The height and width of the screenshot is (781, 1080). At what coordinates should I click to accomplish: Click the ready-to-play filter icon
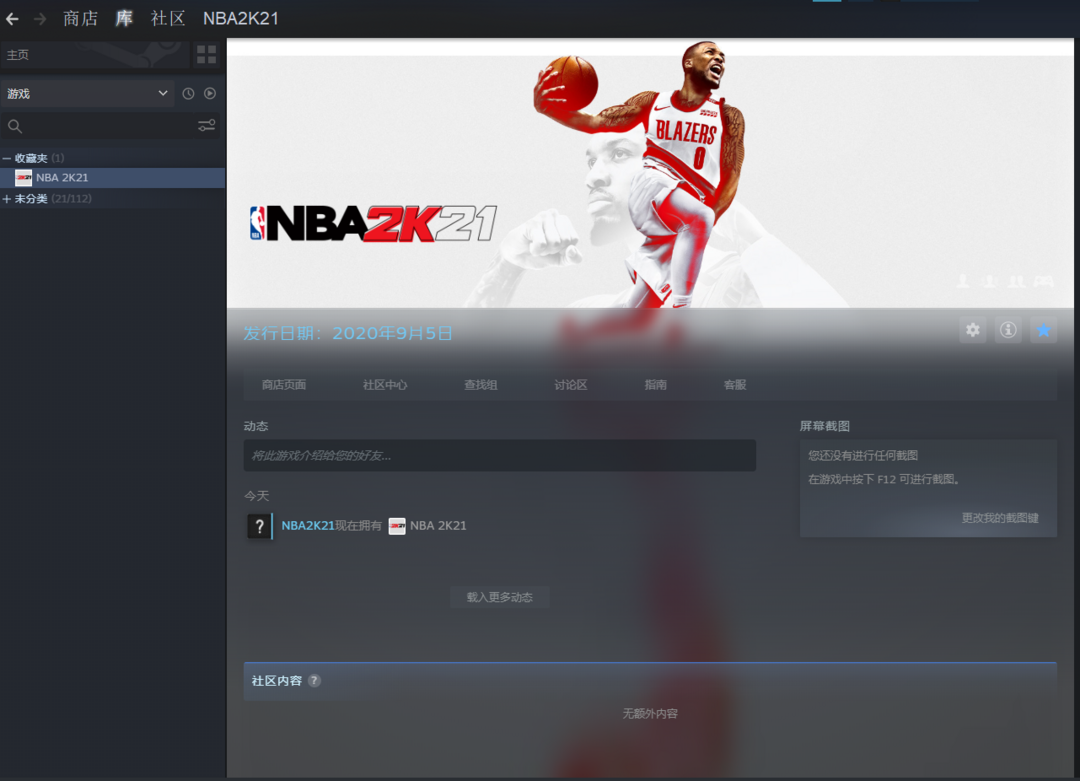click(210, 94)
